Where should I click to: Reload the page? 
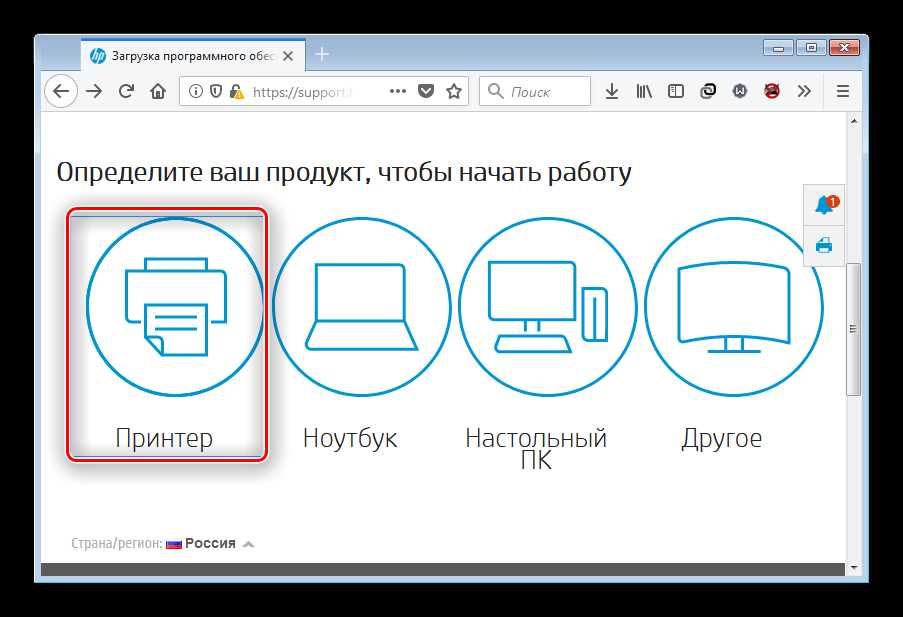tap(126, 91)
